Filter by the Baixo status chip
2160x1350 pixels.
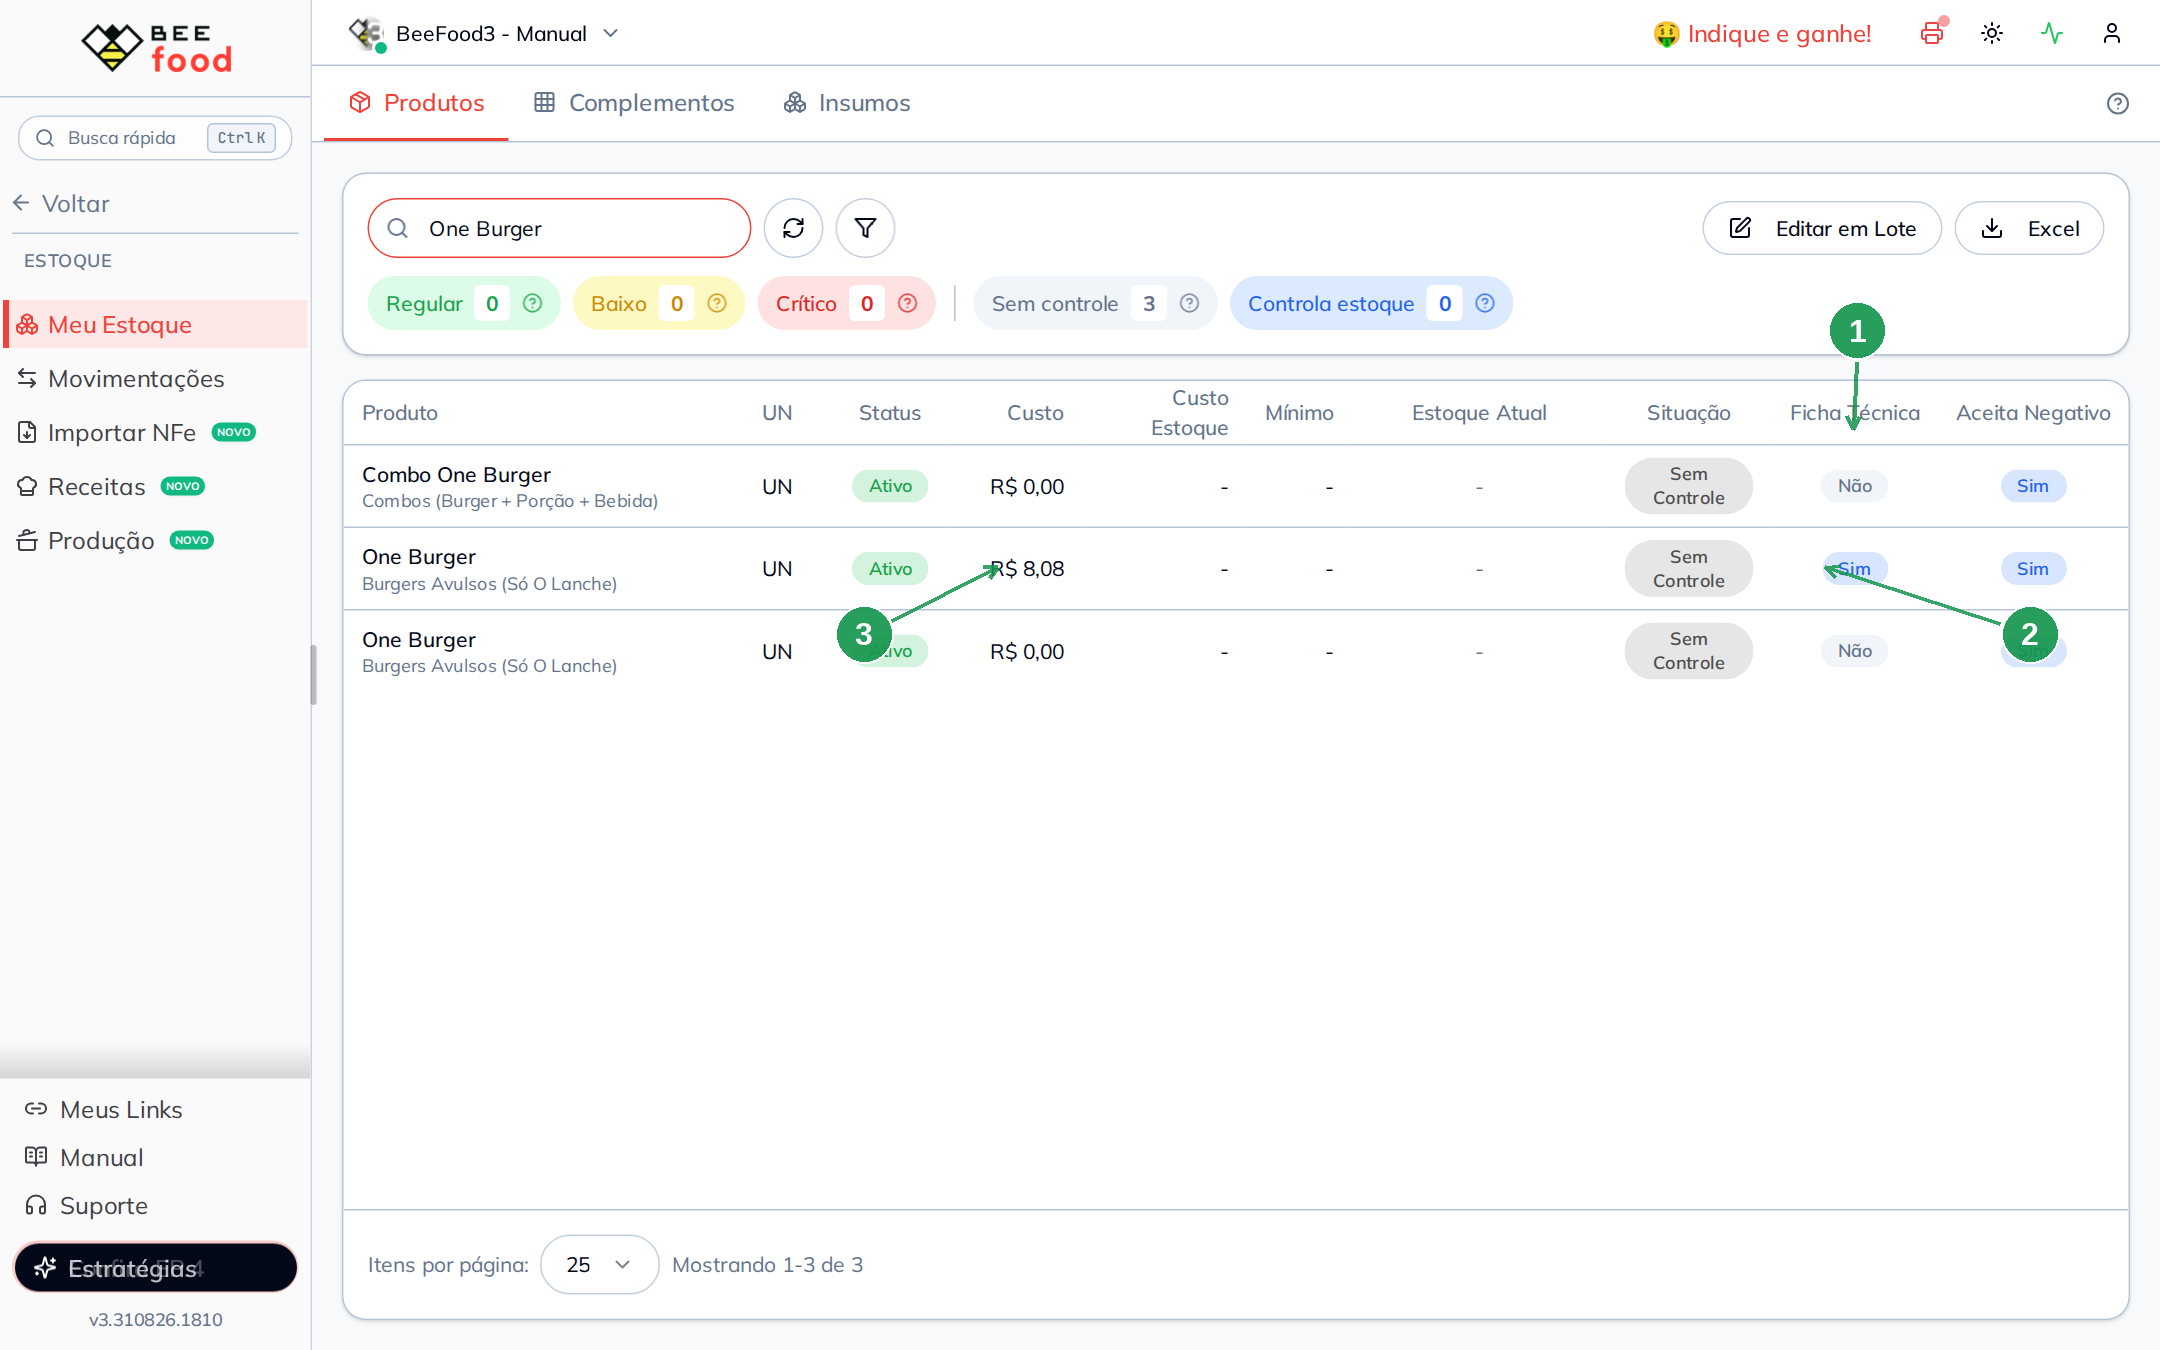click(658, 303)
